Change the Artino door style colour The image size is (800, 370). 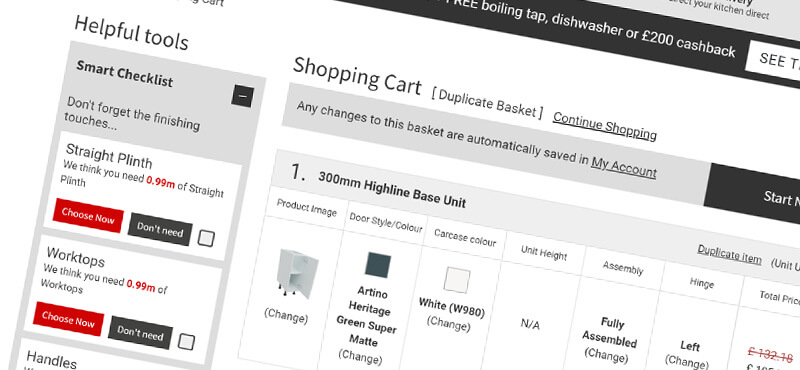pos(359,356)
